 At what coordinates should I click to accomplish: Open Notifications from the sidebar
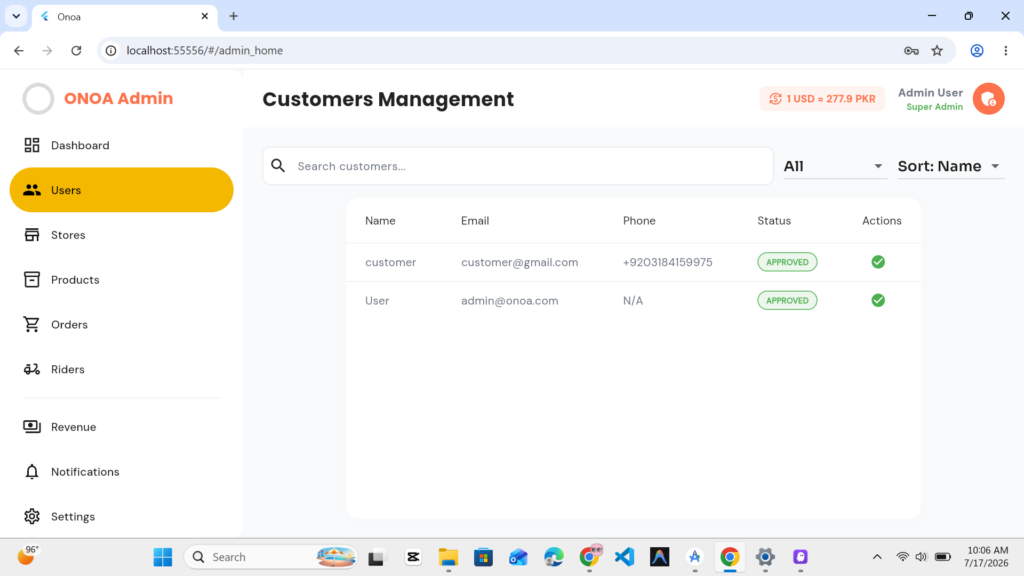click(x=121, y=472)
